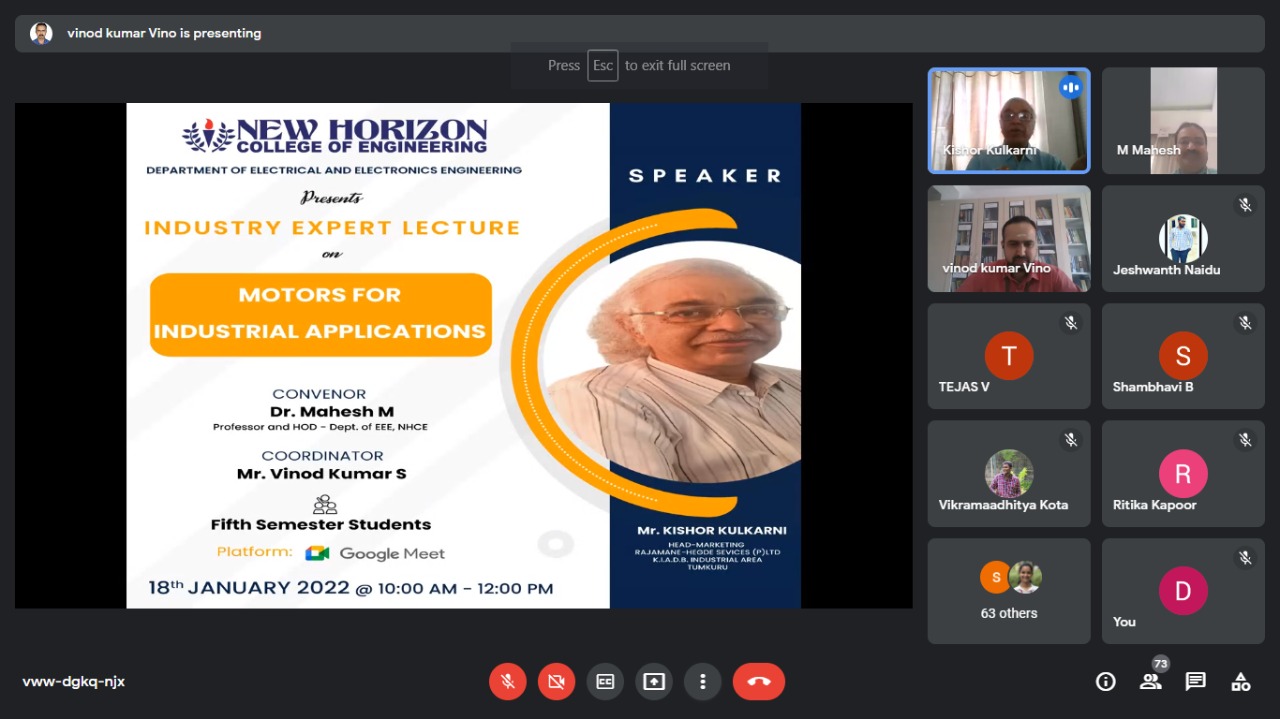Click 'MOTORS FOR INDUSTRIAL APPLICATIONS' title box
This screenshot has width=1280, height=719.
pos(320,314)
